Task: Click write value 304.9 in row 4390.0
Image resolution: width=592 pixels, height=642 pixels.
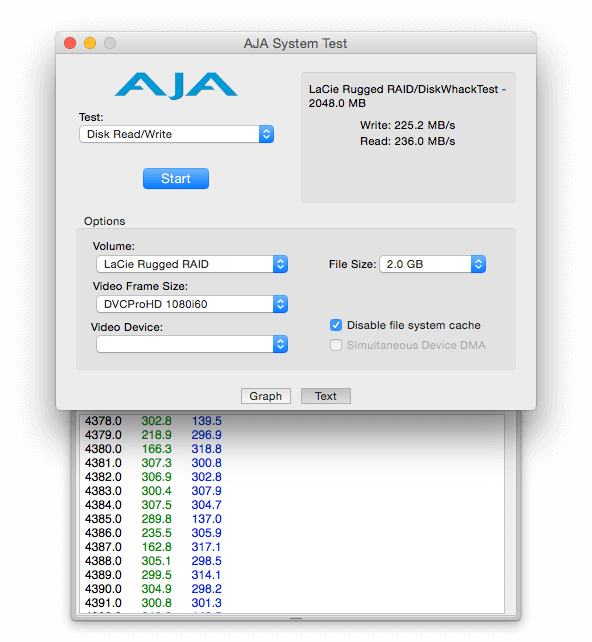Action: pyautogui.click(x=156, y=589)
